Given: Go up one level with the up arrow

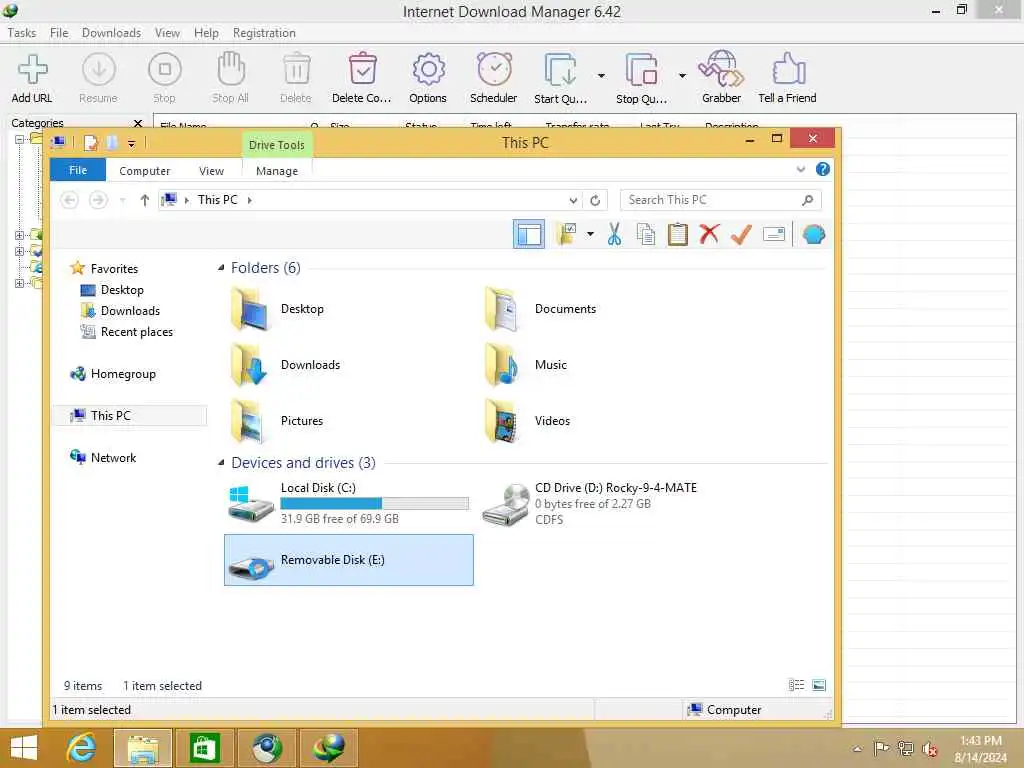Looking at the screenshot, I should (x=144, y=200).
